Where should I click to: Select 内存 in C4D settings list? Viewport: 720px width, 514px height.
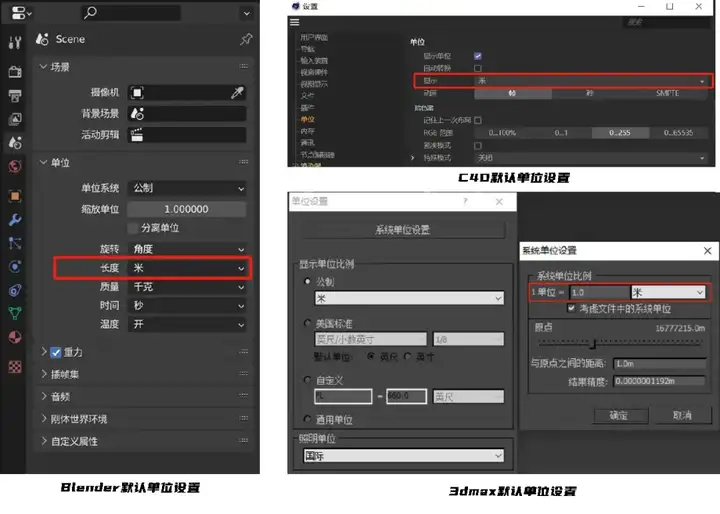pyautogui.click(x=308, y=131)
